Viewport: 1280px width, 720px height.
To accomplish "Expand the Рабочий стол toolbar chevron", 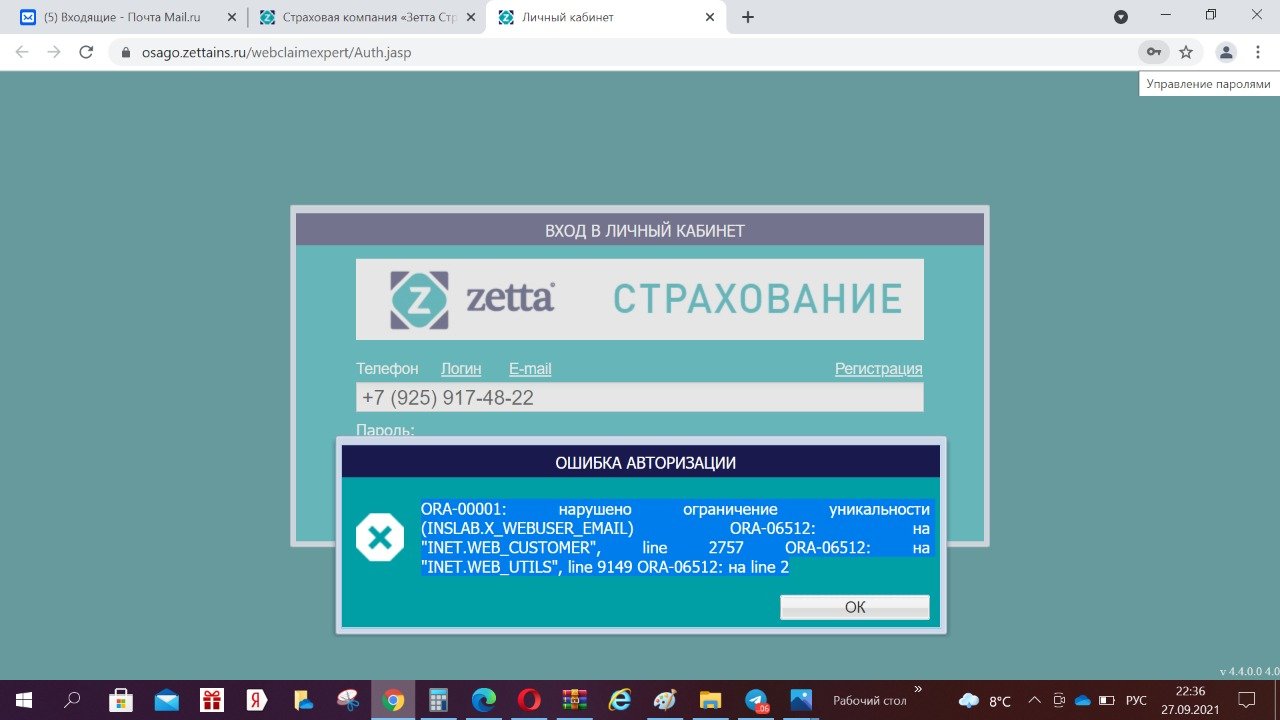I will [918, 689].
